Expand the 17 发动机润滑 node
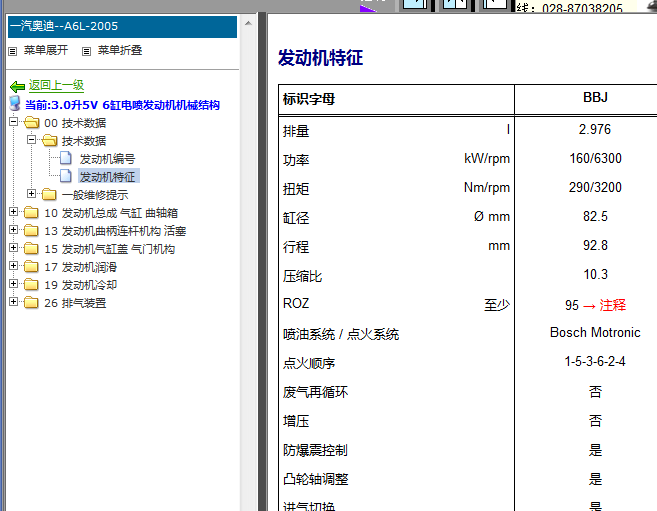 tap(13, 266)
